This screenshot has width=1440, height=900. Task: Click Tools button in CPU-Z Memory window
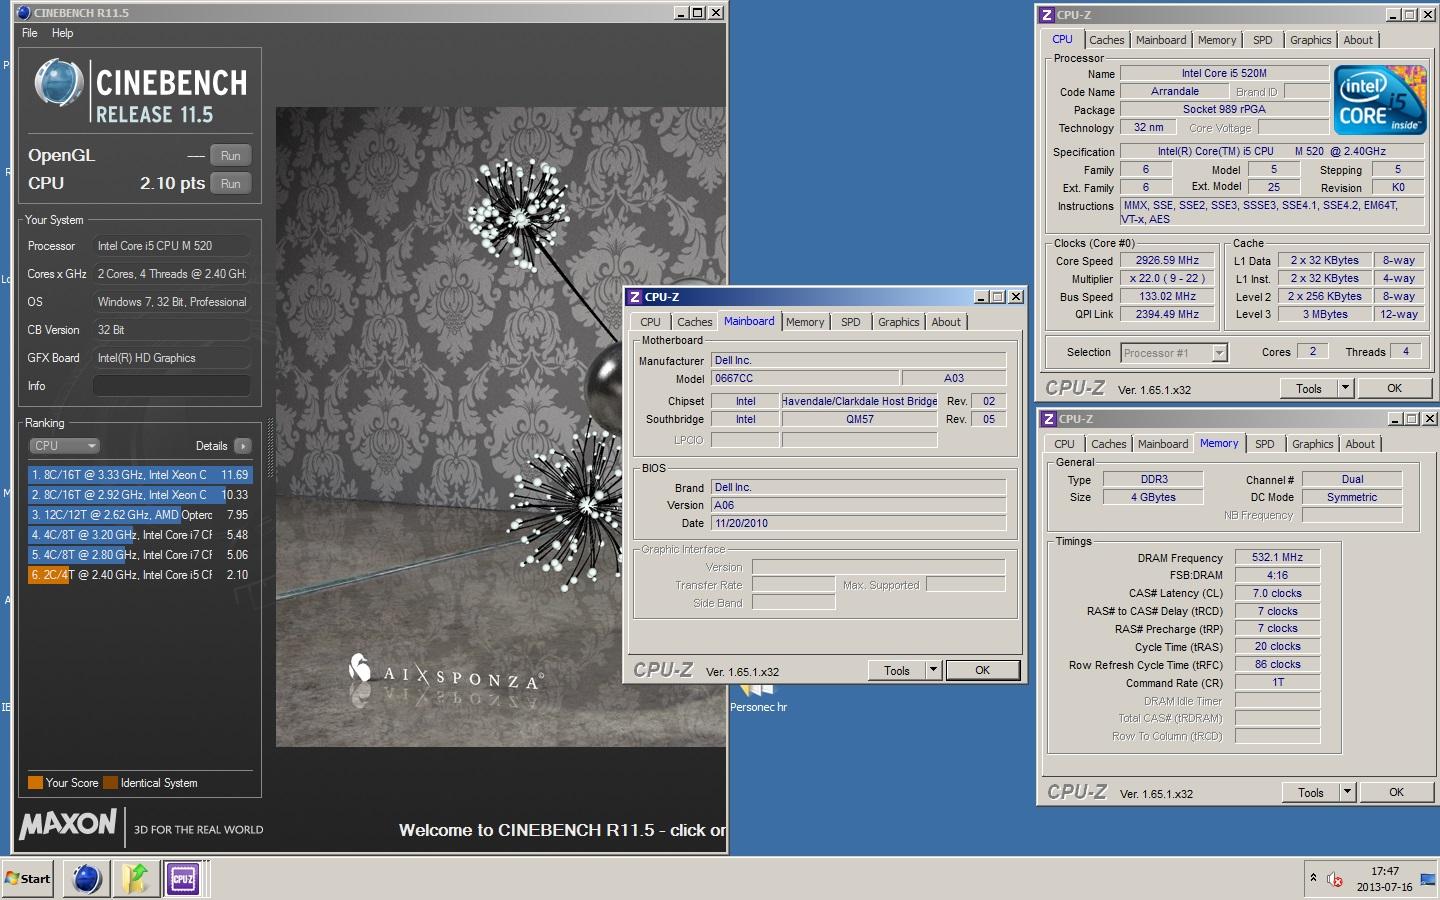coord(1311,793)
